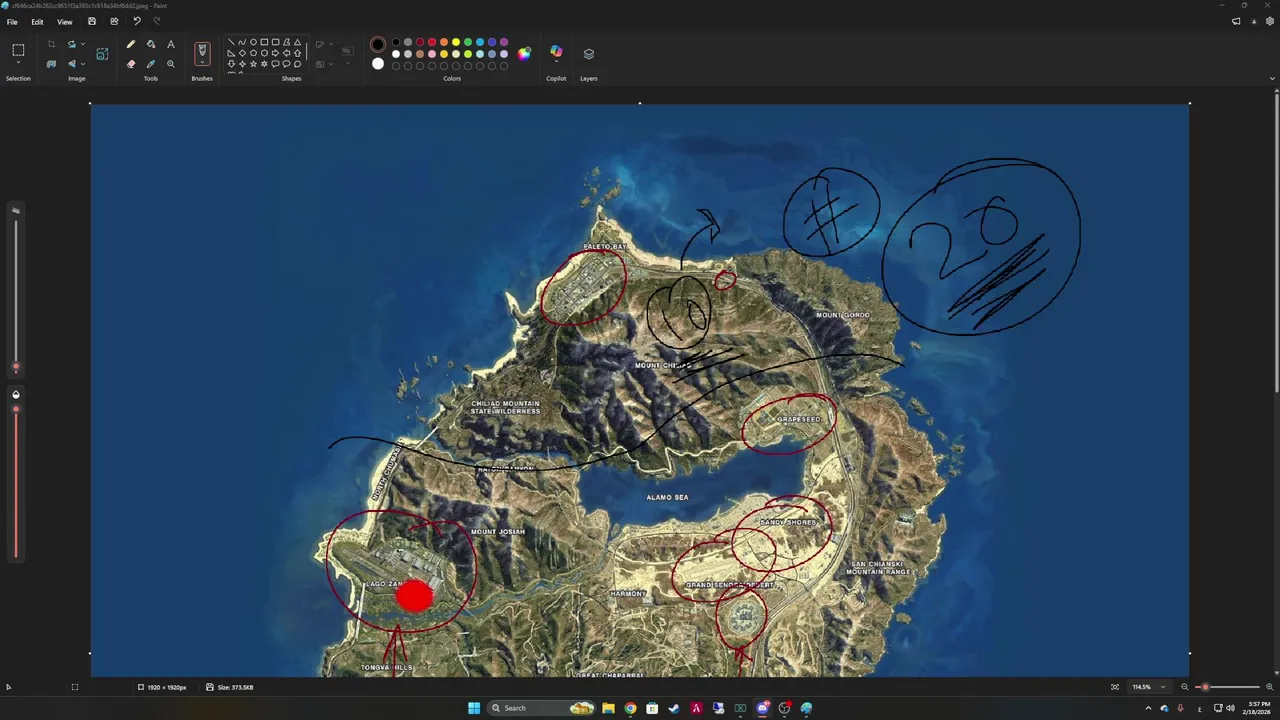
Task: Open the Edit menu
Action: coord(37,22)
